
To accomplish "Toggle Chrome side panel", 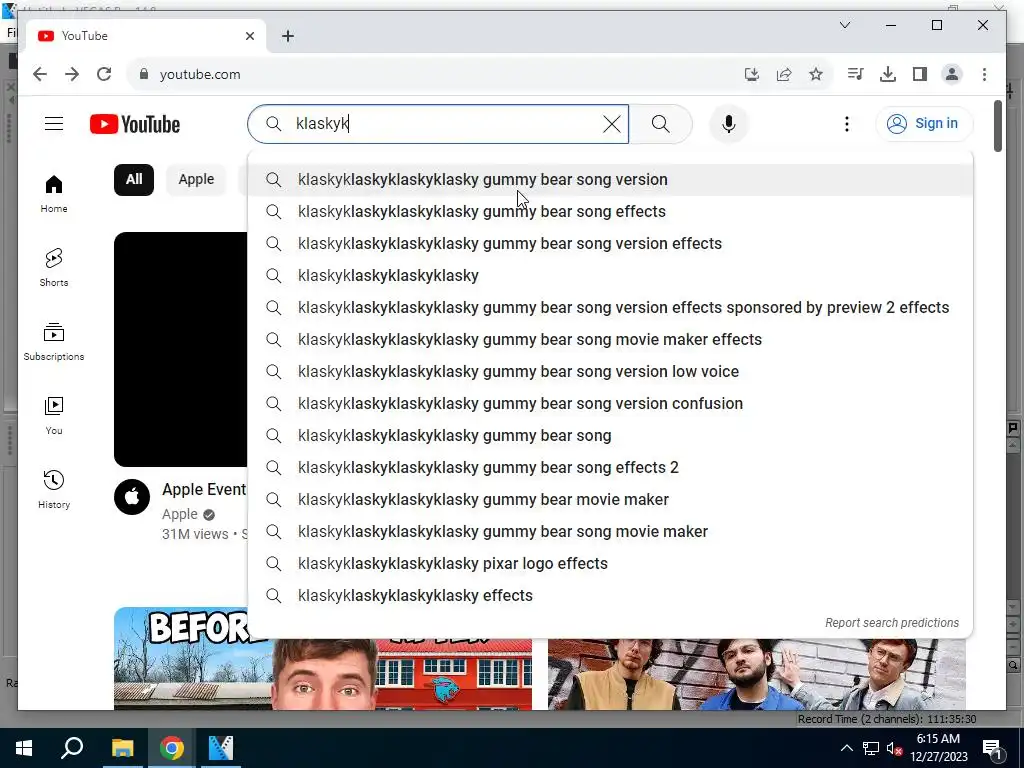I will pyautogui.click(x=920, y=74).
